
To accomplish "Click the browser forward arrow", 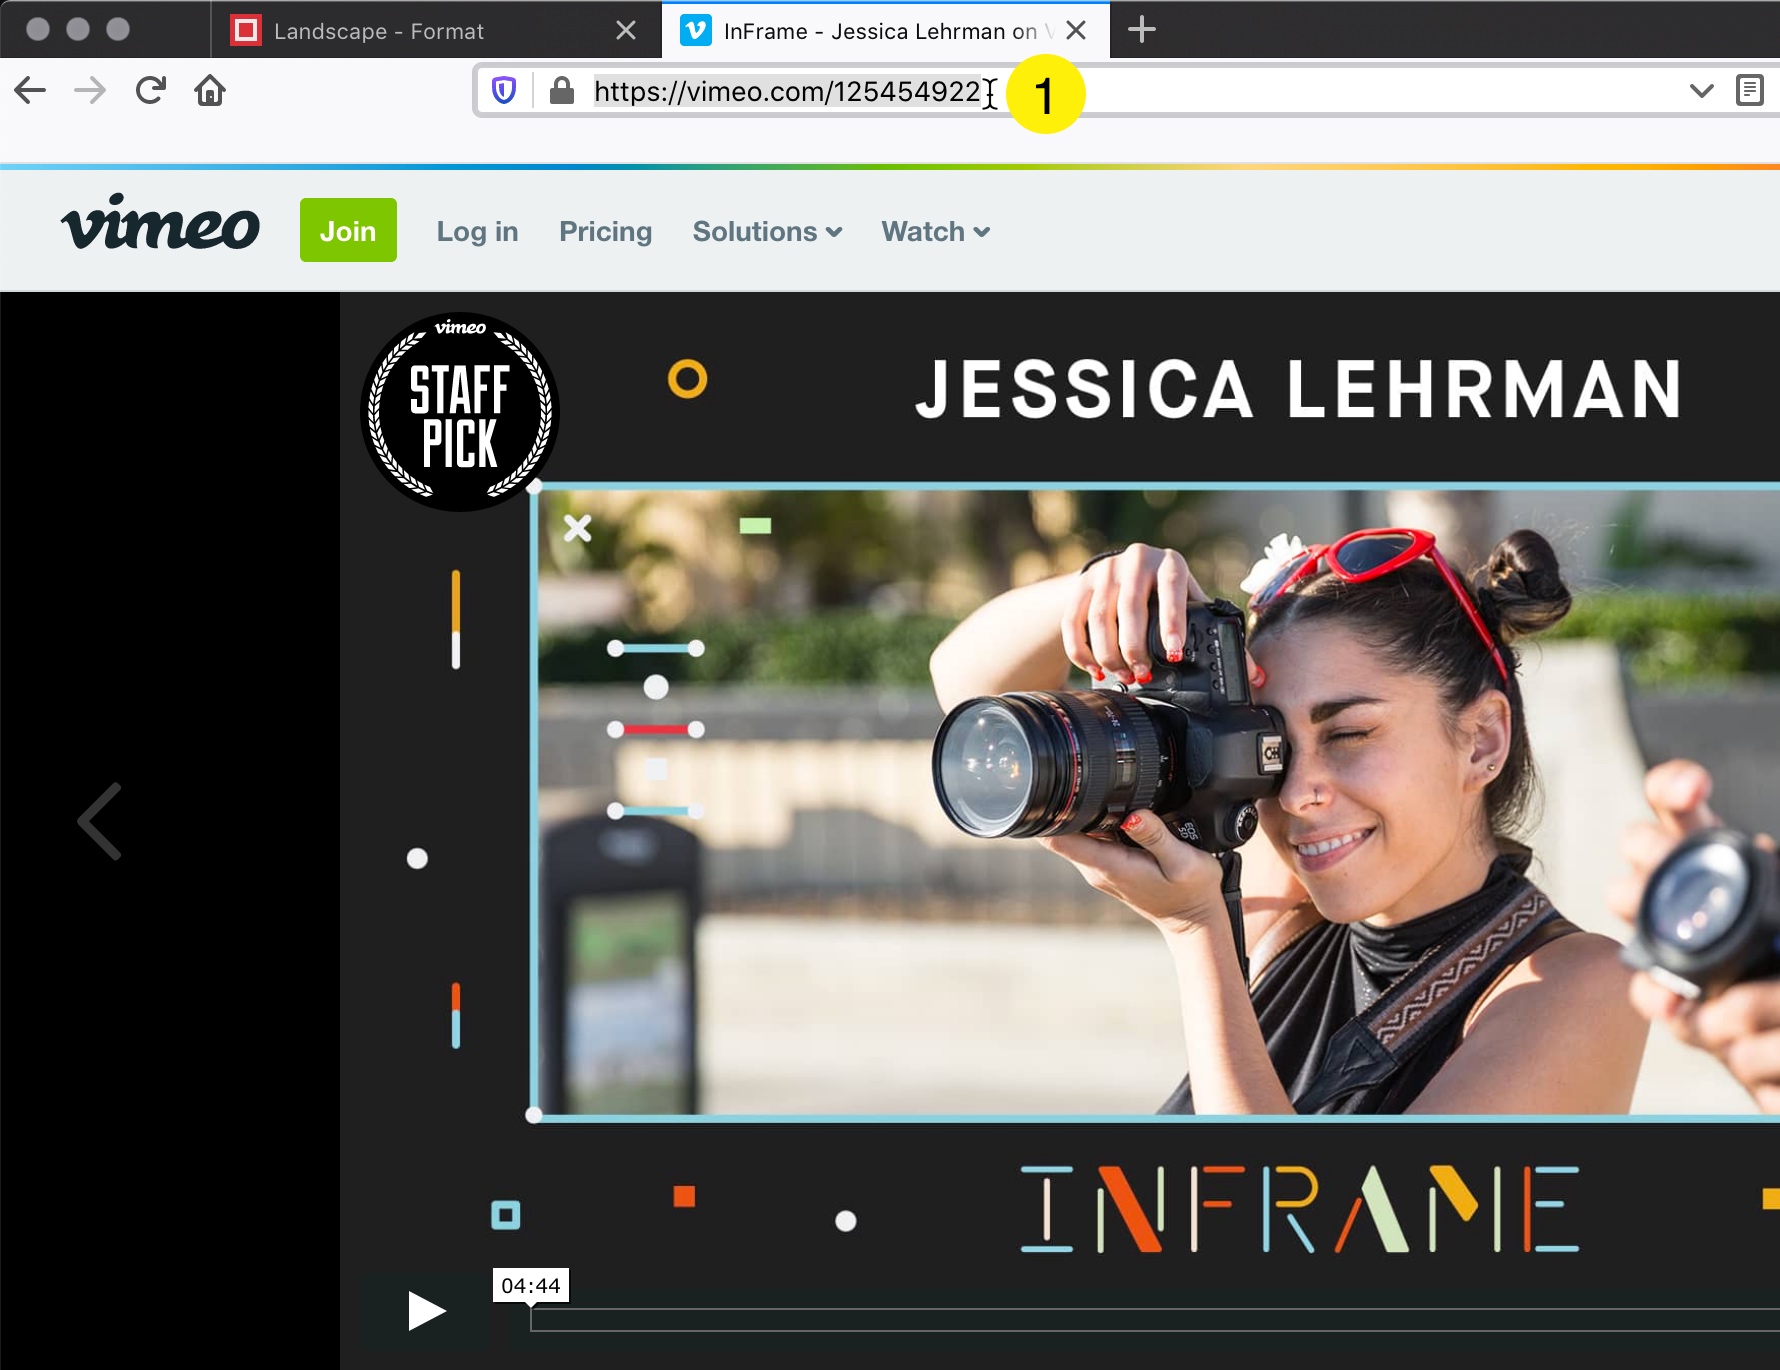I will [90, 91].
